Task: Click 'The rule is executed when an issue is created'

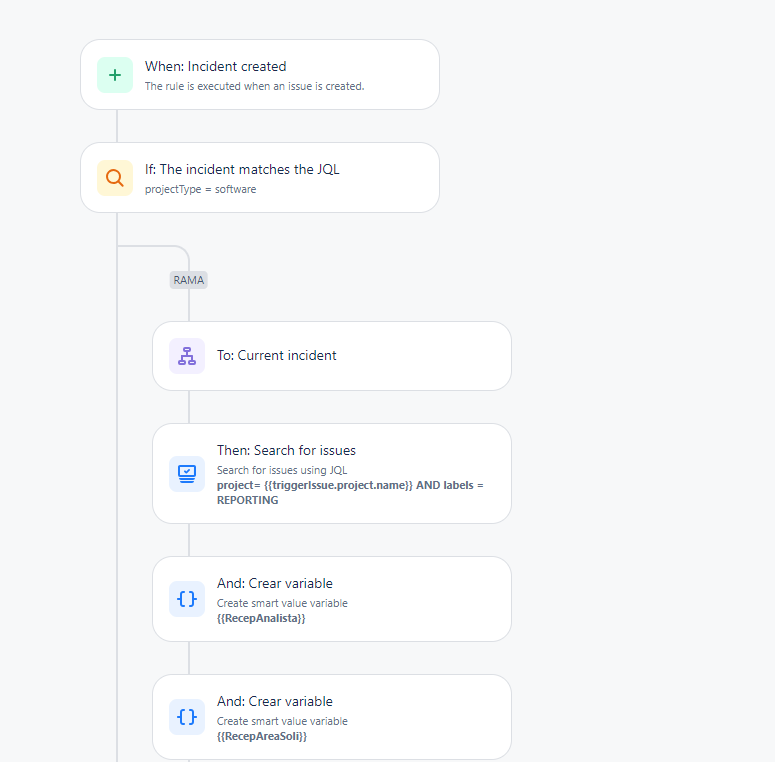Action: [x=255, y=86]
